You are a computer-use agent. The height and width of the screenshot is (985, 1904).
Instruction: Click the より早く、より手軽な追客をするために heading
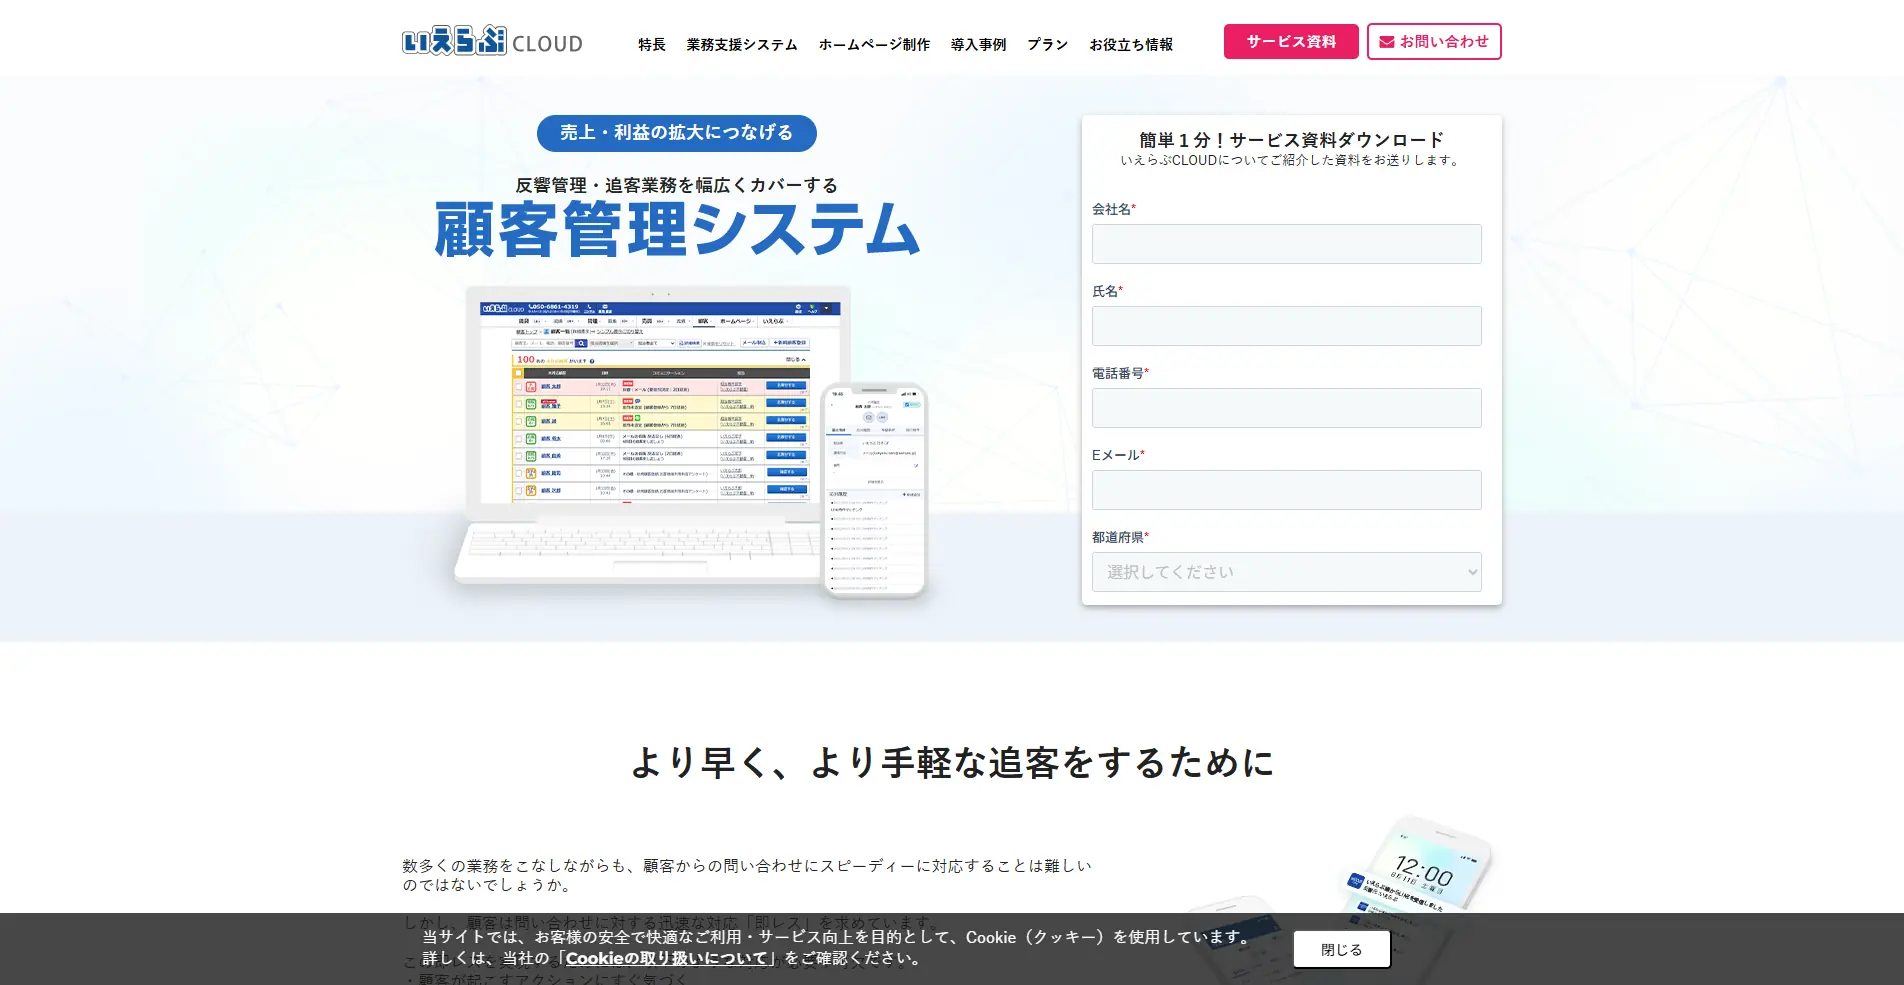pos(952,763)
